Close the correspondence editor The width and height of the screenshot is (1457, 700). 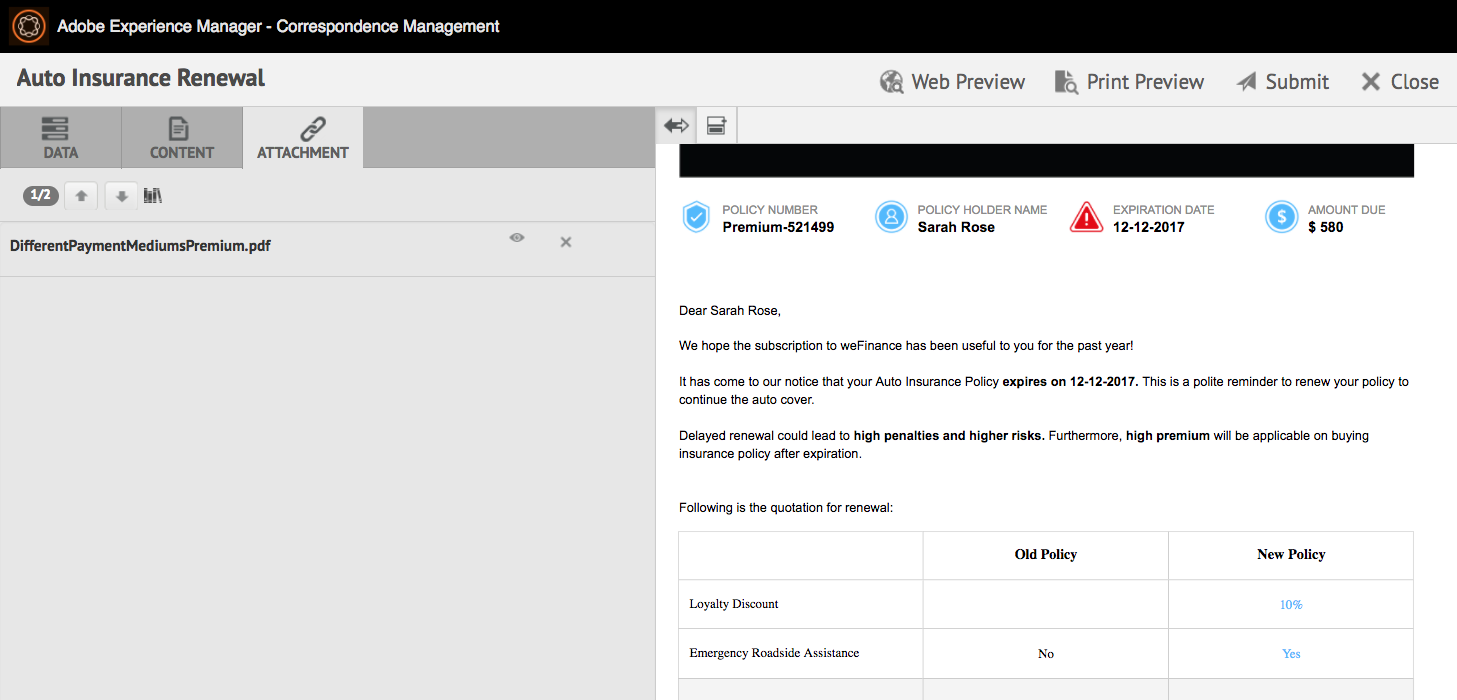tap(1399, 82)
